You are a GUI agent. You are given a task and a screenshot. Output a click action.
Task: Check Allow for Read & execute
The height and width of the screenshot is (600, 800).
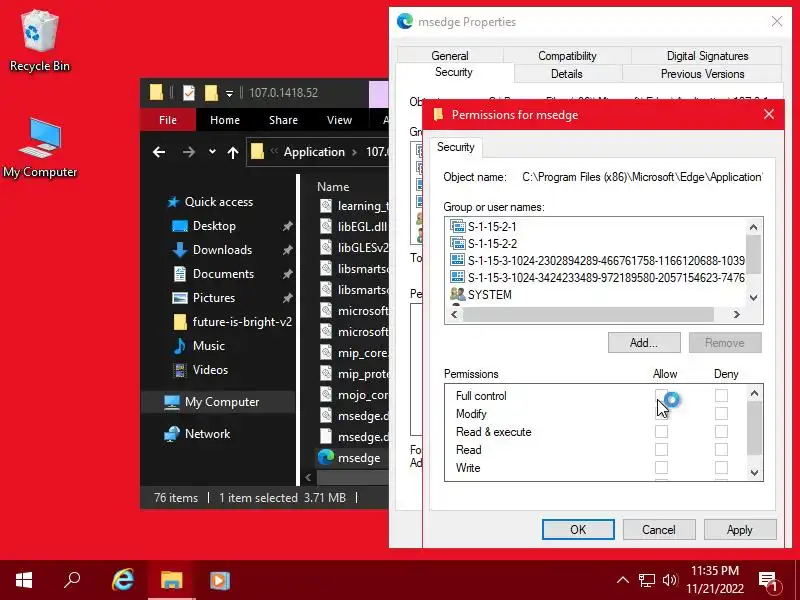pos(661,432)
